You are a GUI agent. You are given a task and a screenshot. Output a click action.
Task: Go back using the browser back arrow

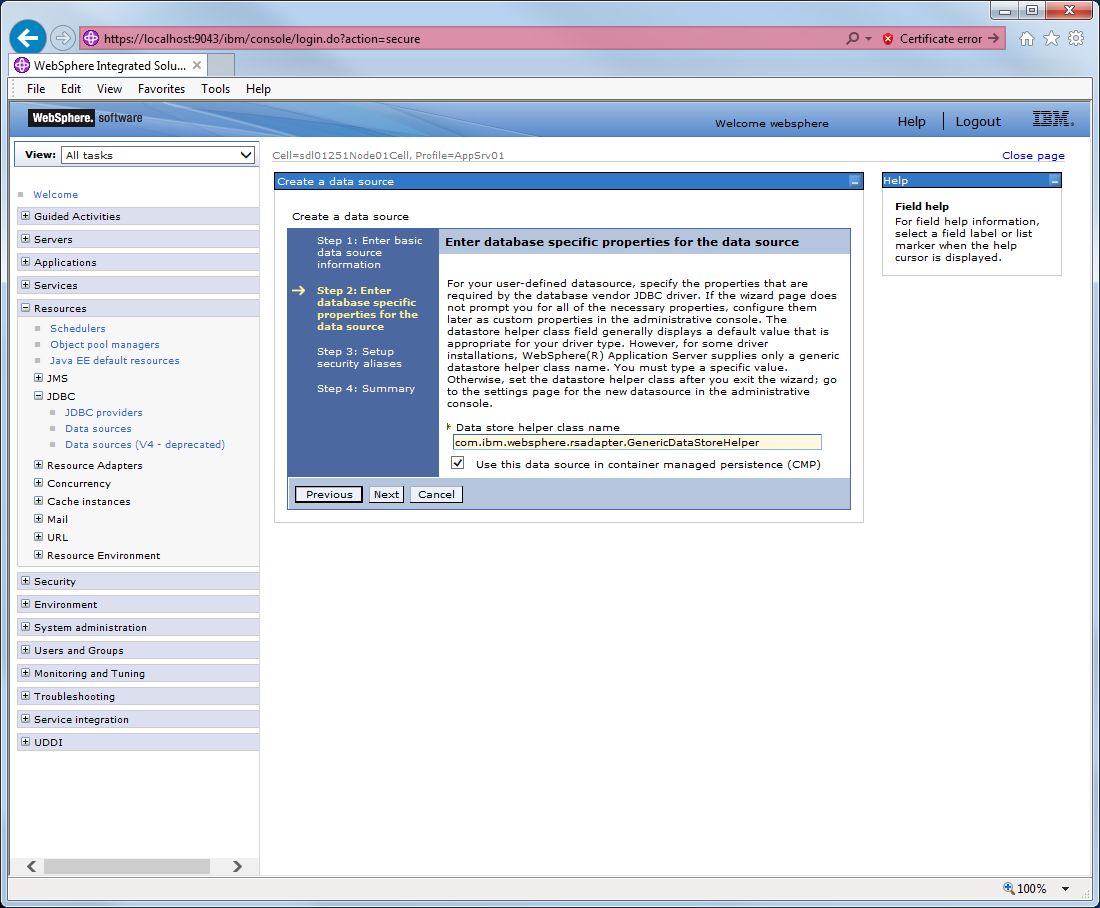coord(28,38)
